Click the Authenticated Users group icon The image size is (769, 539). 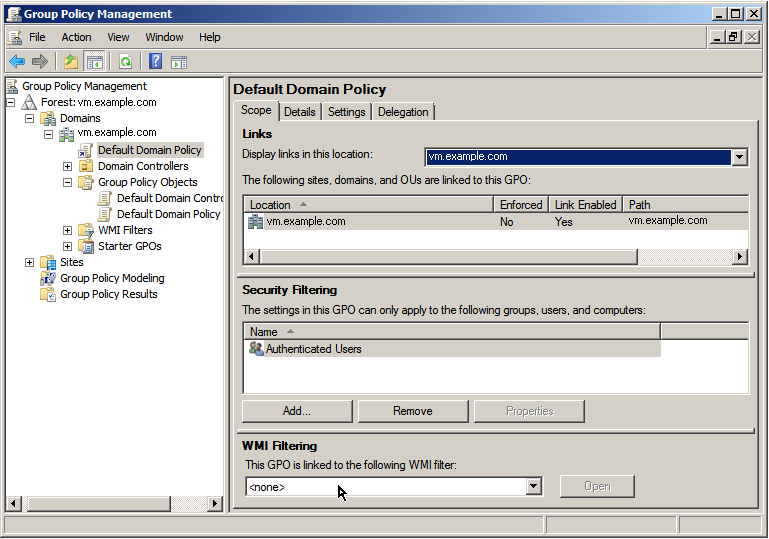pyautogui.click(x=256, y=349)
